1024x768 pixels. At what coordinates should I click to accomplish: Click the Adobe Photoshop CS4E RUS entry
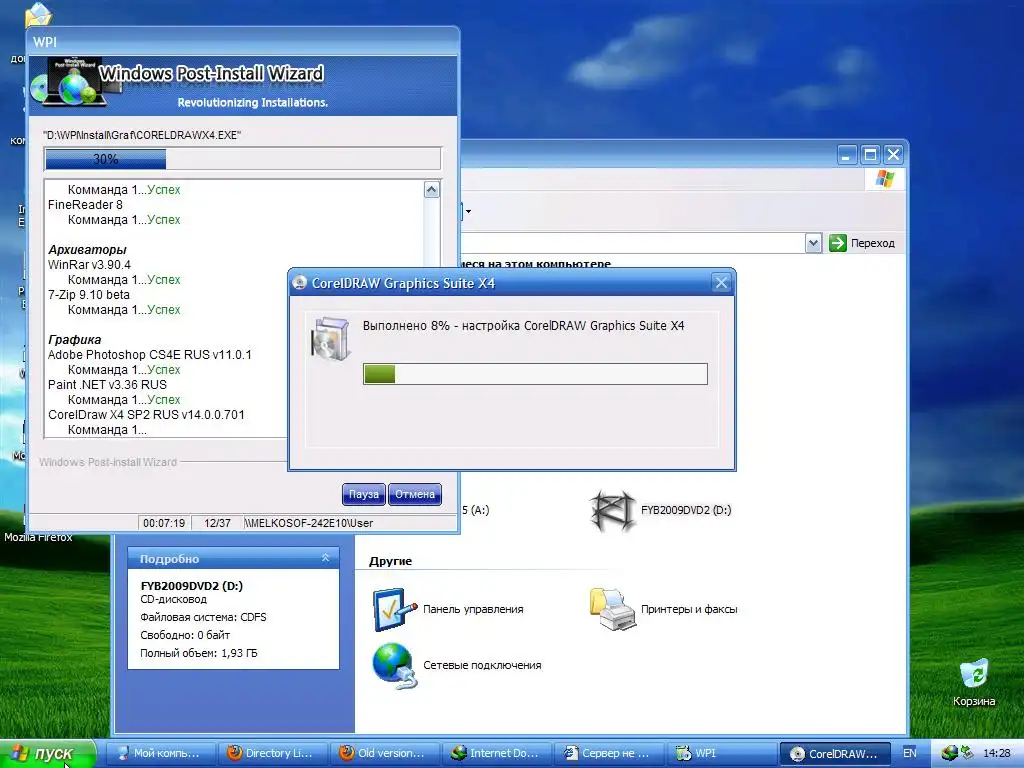point(150,355)
